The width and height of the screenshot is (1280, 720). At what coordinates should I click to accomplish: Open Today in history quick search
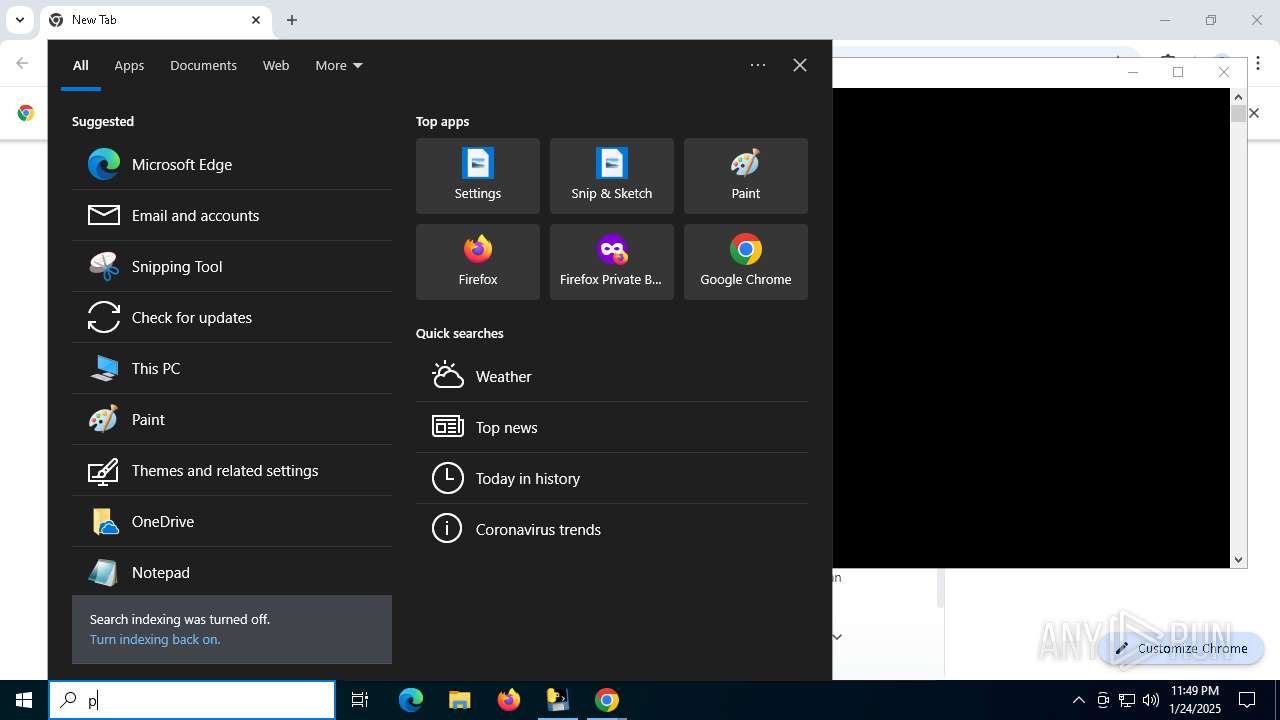[612, 478]
